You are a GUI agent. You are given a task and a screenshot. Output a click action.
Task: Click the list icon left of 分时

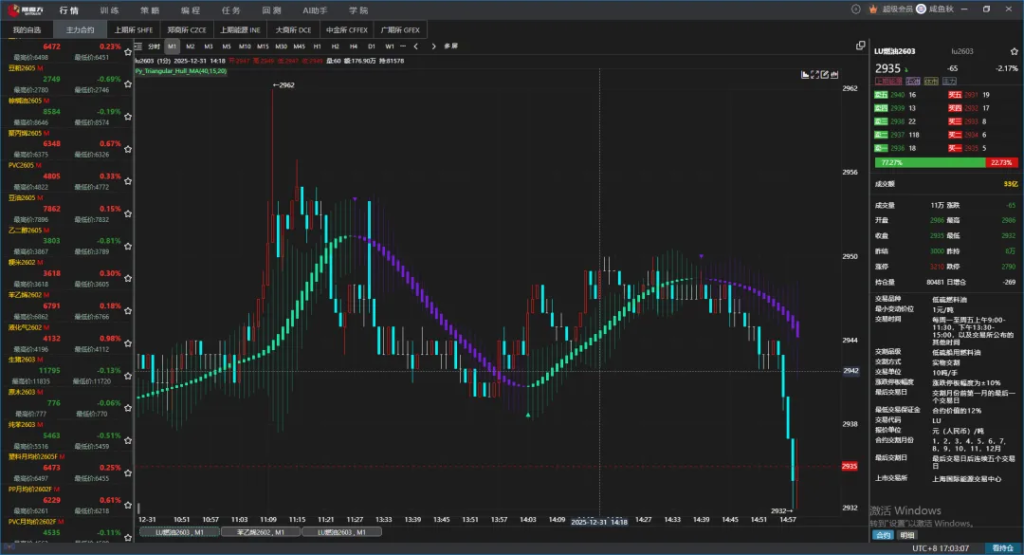click(x=138, y=46)
